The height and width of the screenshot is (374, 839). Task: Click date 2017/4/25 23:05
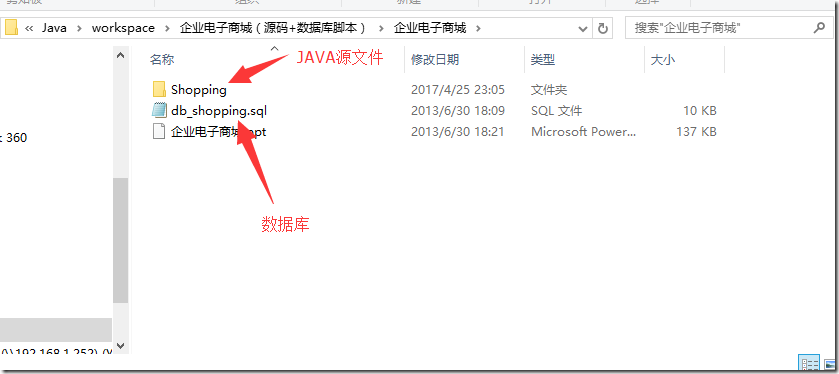(x=457, y=90)
